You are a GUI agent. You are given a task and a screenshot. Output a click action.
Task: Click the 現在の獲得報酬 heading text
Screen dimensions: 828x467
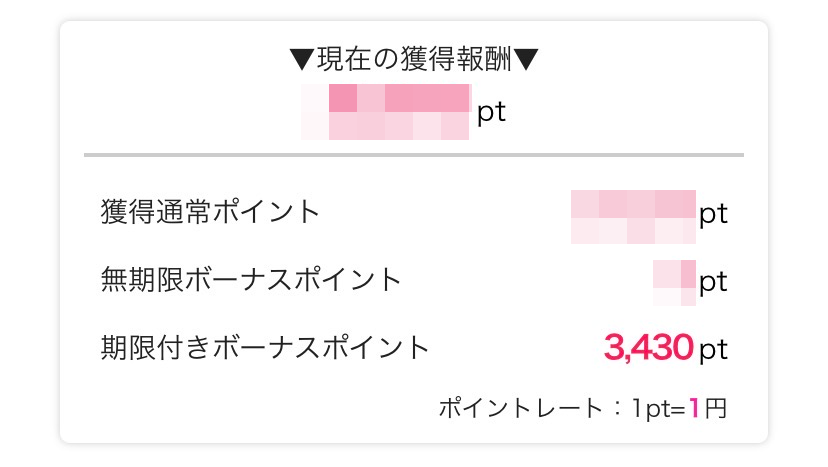414,61
